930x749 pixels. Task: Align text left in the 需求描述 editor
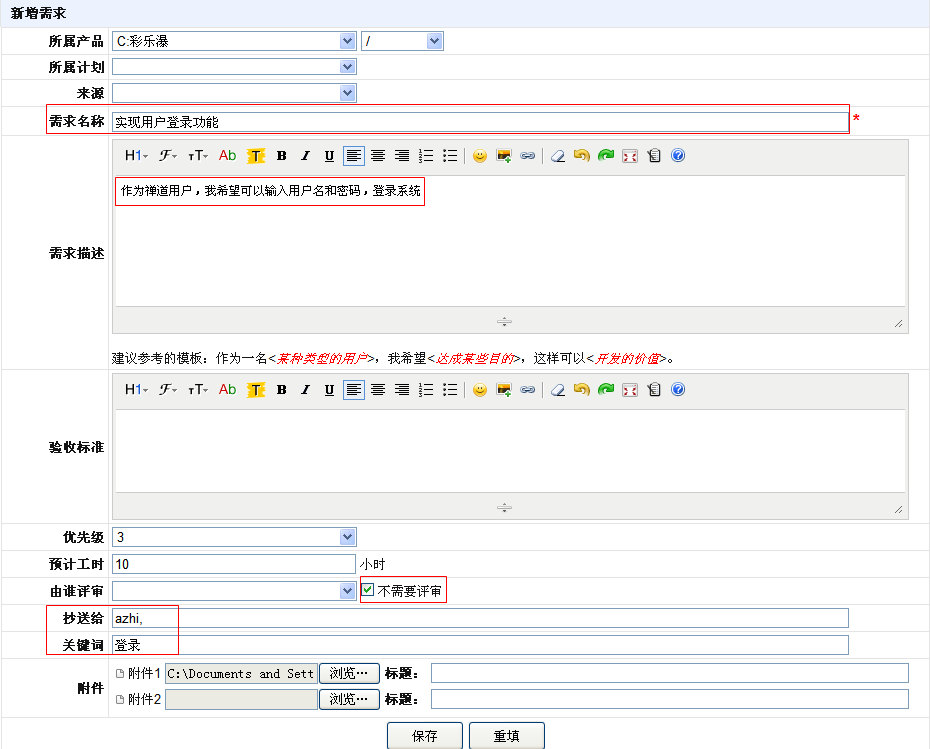click(353, 156)
